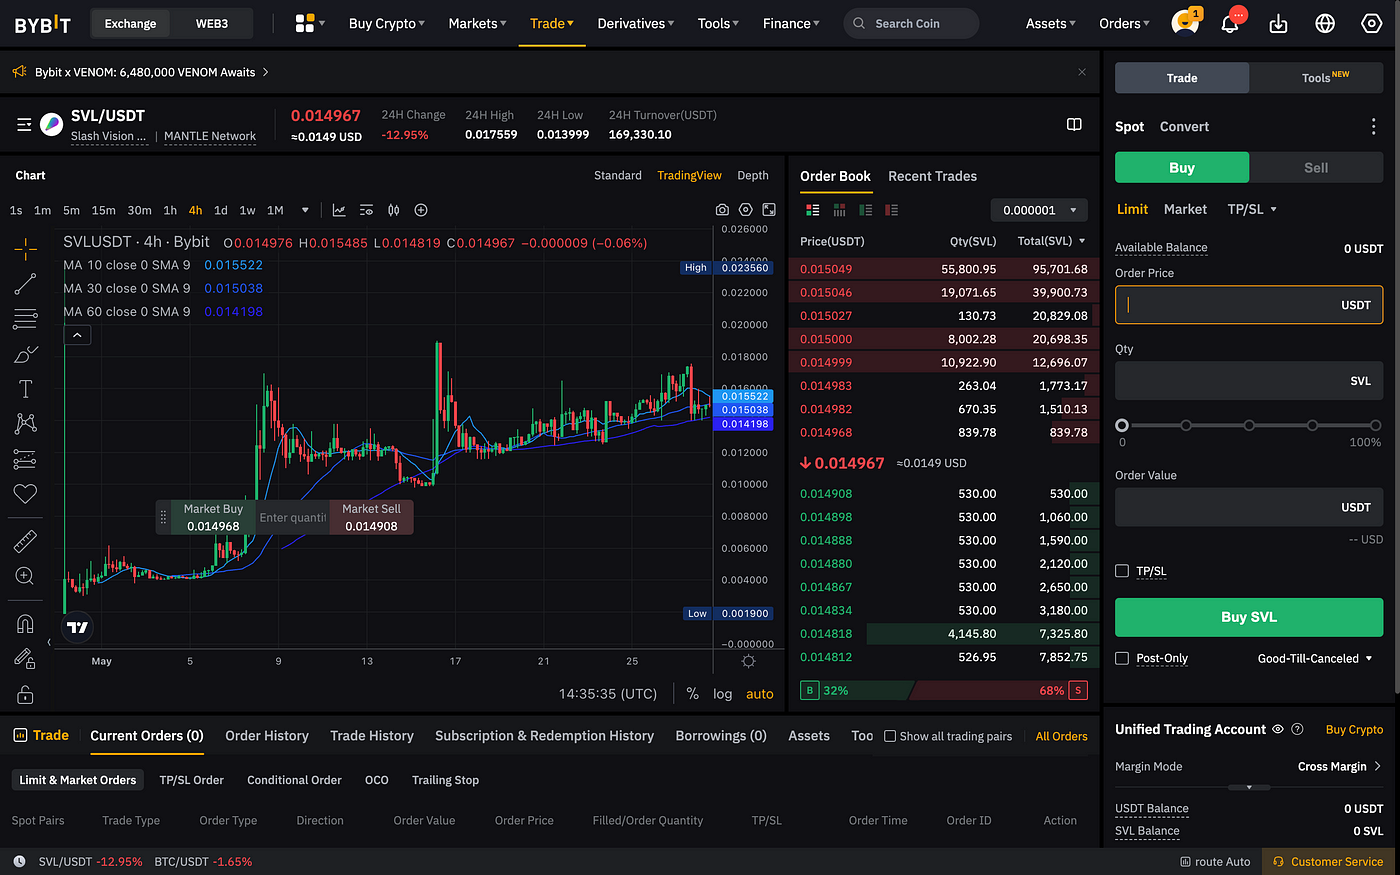Image resolution: width=1400 pixels, height=875 pixels.
Task: Open language selection globe icon
Action: click(1325, 23)
